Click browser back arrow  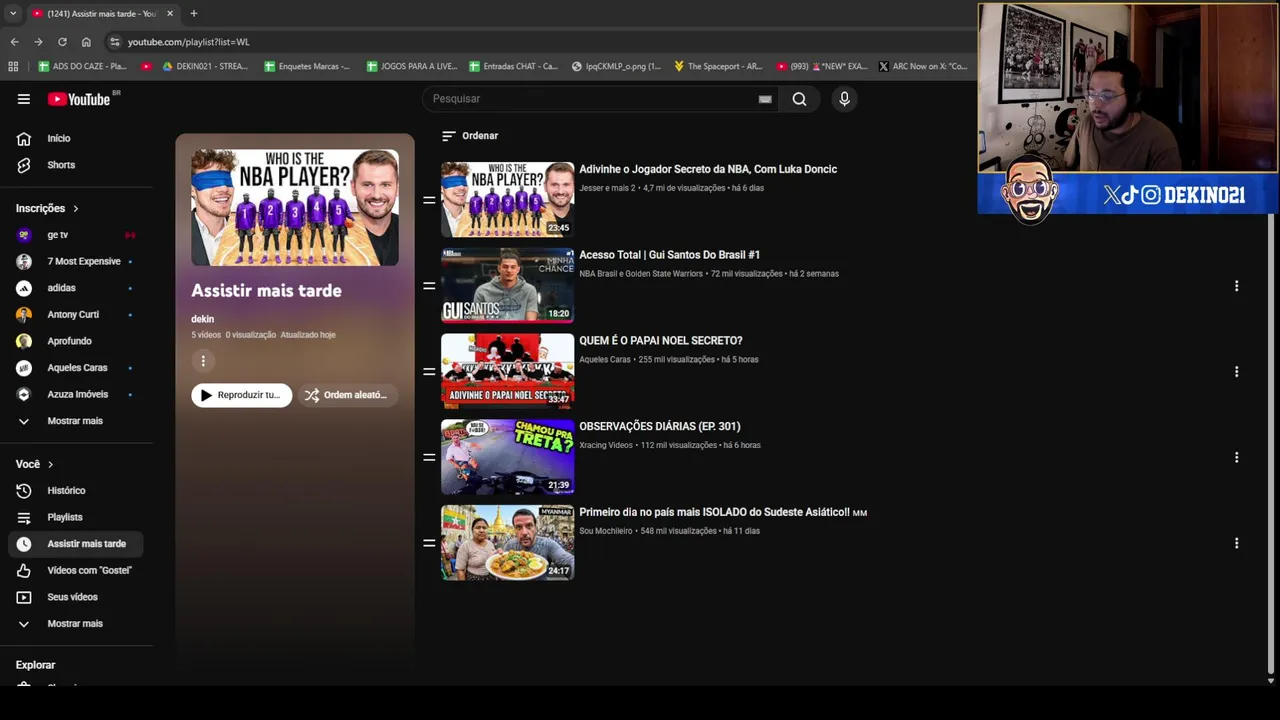tap(14, 42)
